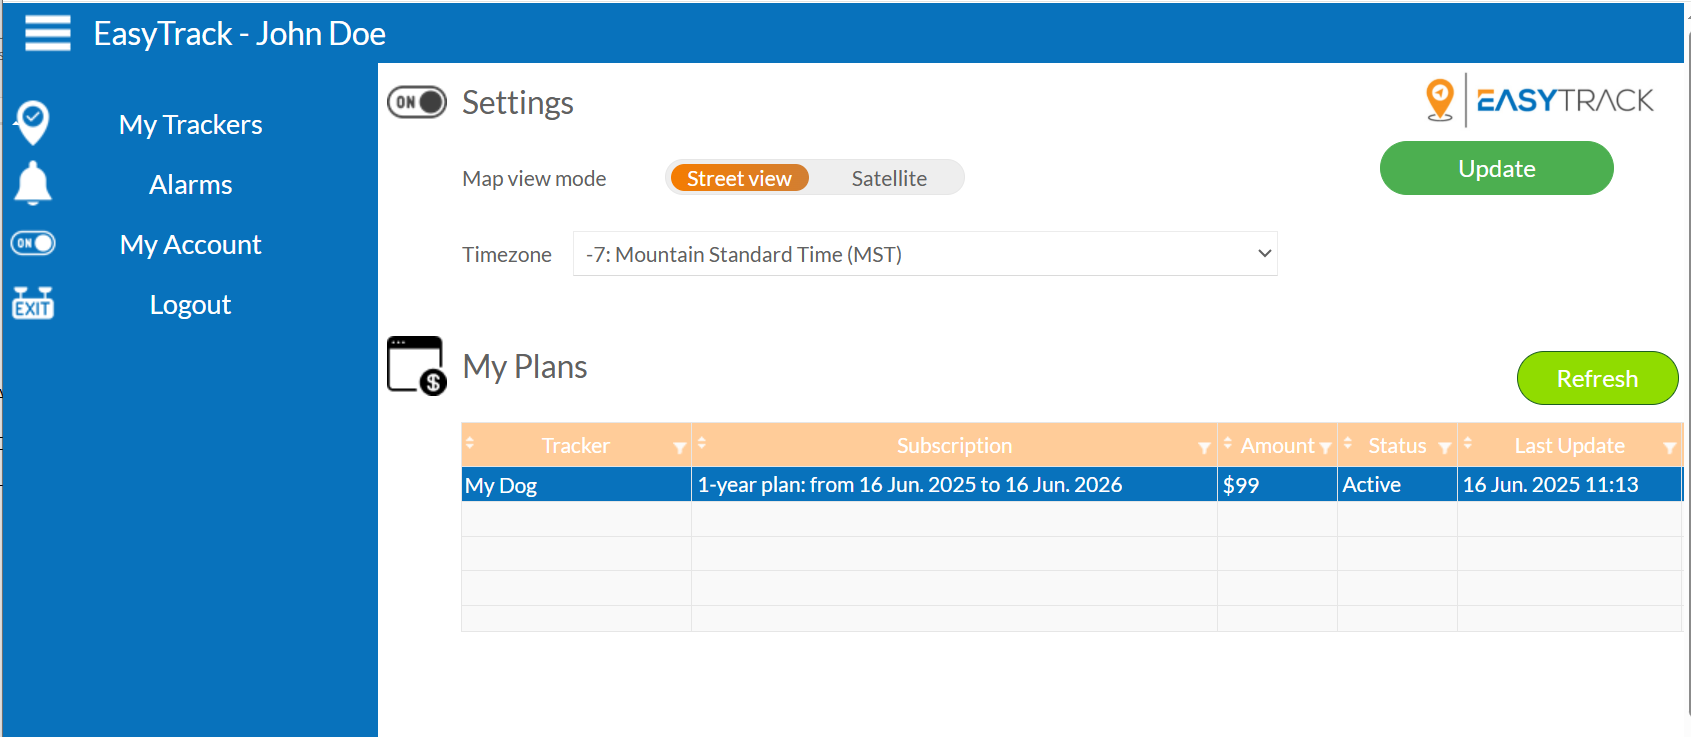Click the My Plans billing icon
This screenshot has width=1691, height=737.
click(416, 366)
